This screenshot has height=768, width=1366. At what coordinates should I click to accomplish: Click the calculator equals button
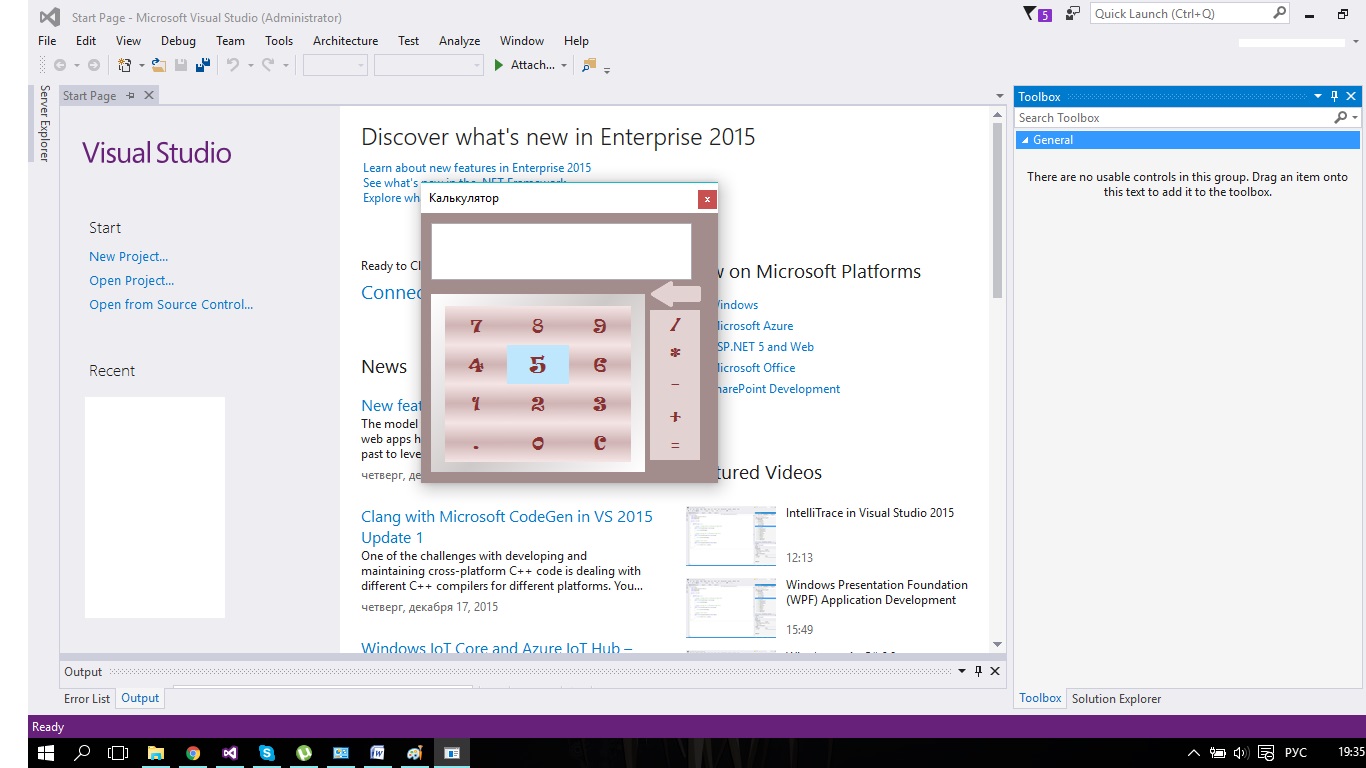tap(675, 446)
